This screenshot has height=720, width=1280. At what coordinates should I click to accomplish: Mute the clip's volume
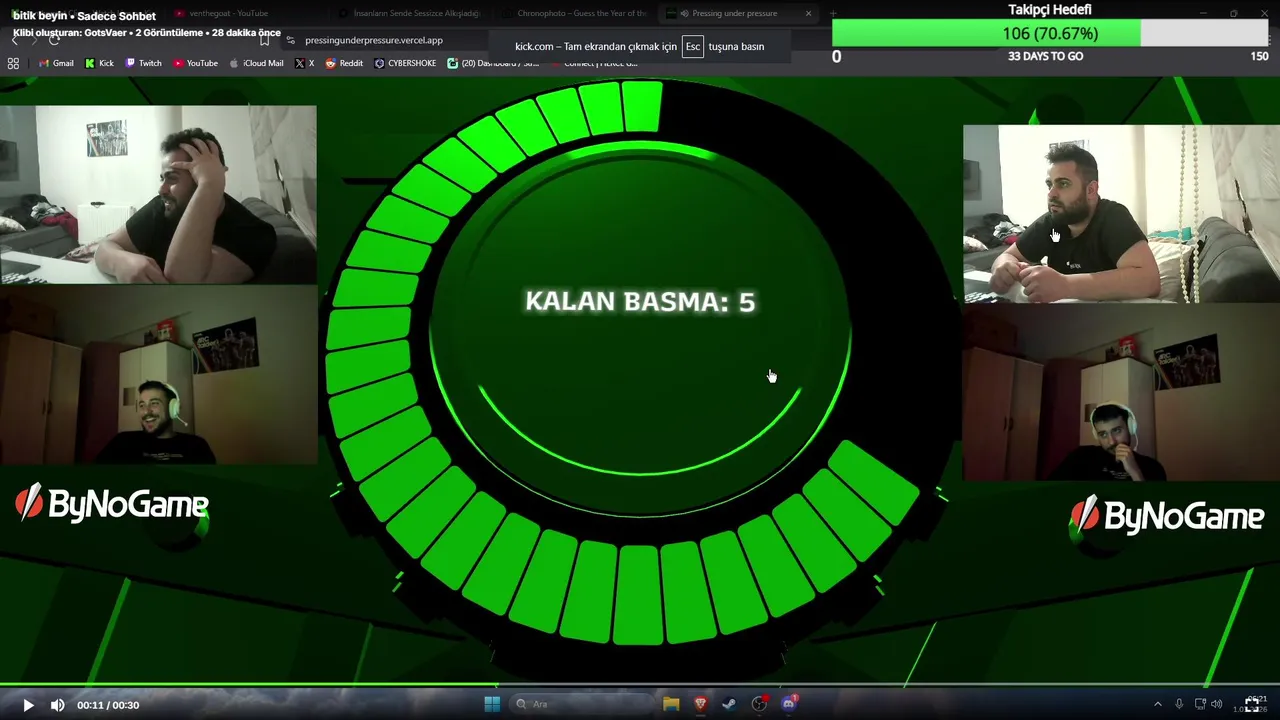coord(58,705)
